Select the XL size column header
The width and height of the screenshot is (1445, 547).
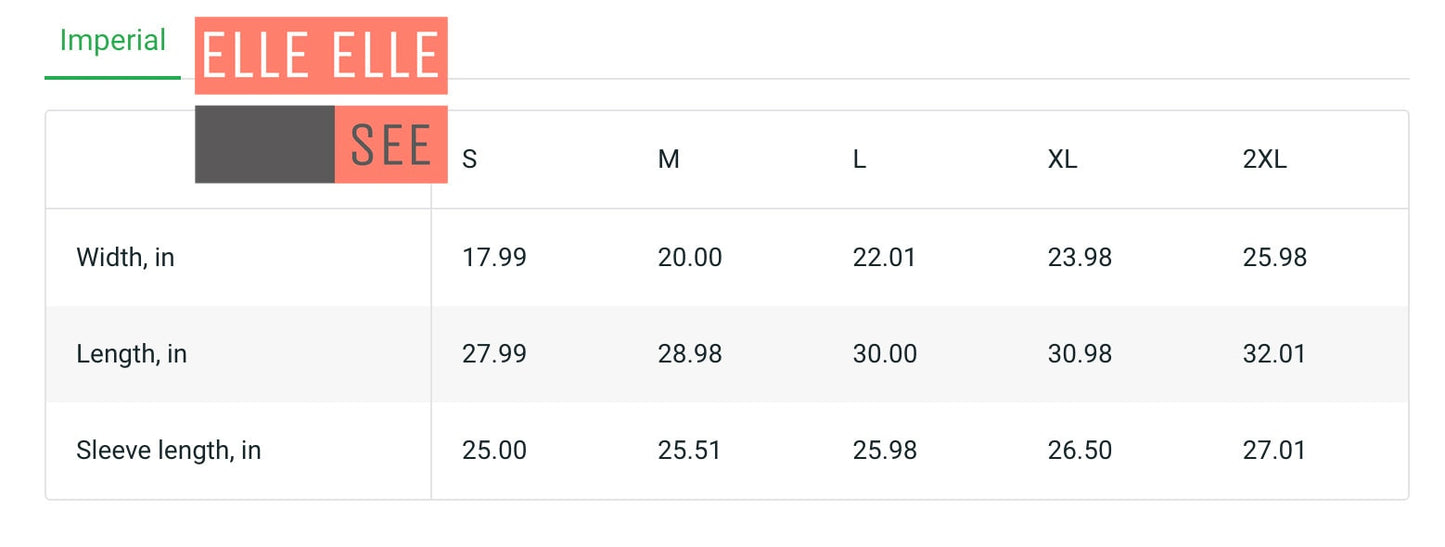pos(1062,160)
